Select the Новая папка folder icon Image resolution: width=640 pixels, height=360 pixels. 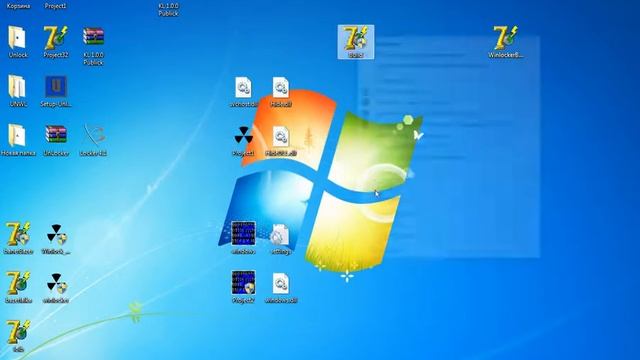(x=18, y=136)
